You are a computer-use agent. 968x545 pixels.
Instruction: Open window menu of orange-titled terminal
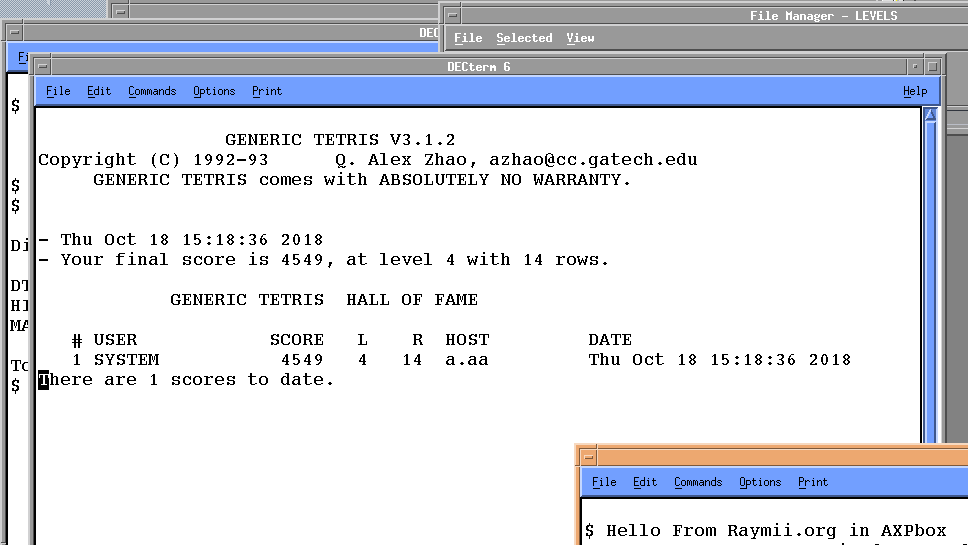tap(589, 456)
